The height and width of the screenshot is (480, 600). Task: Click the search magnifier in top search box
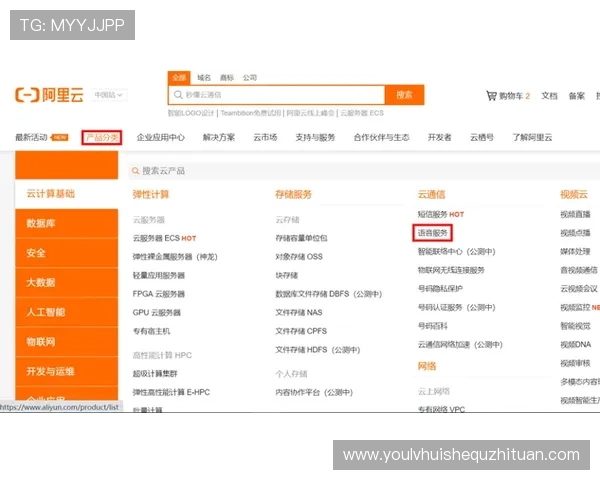178,95
